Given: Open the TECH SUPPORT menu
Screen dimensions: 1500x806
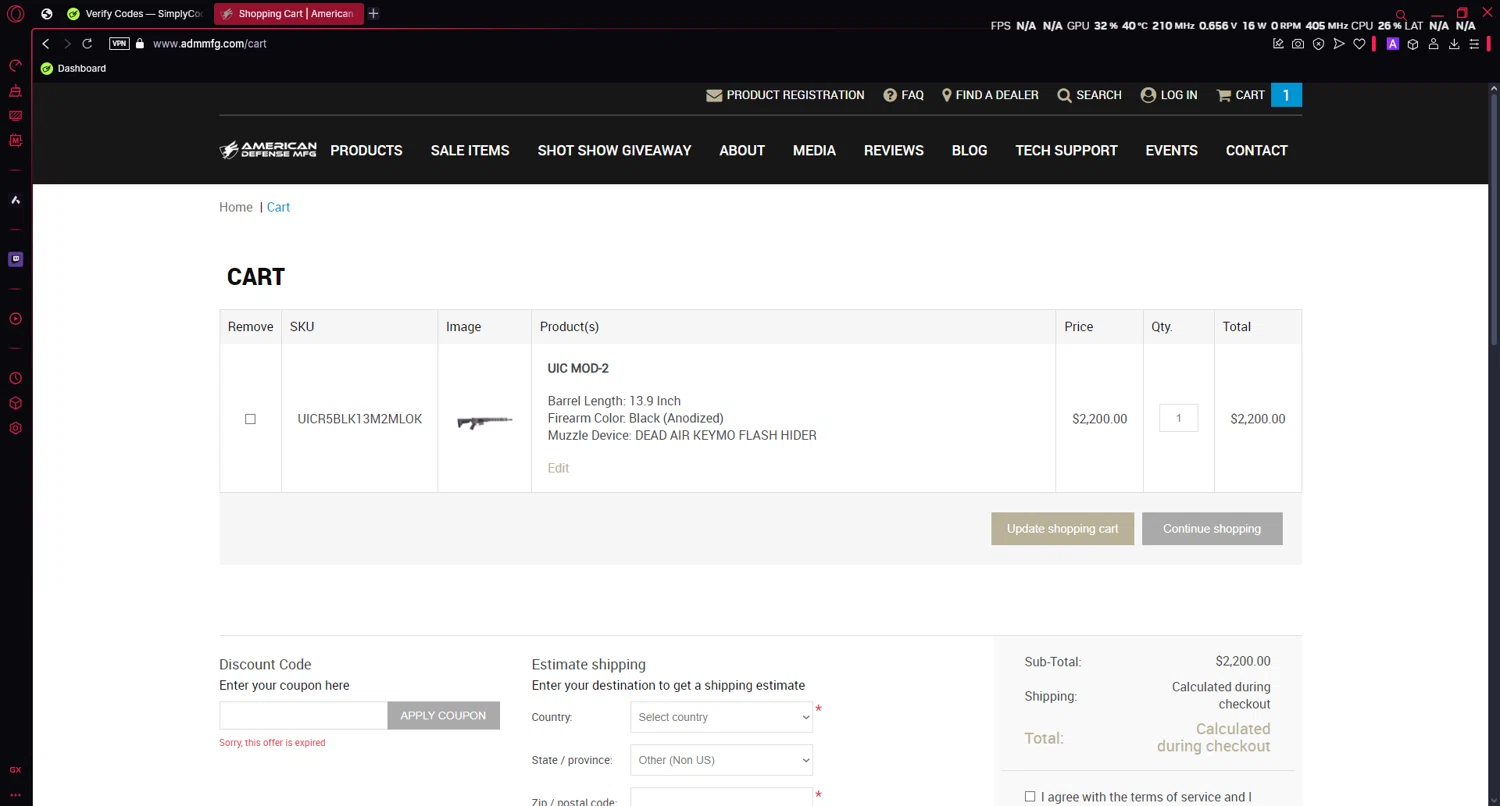Looking at the screenshot, I should click(1066, 150).
